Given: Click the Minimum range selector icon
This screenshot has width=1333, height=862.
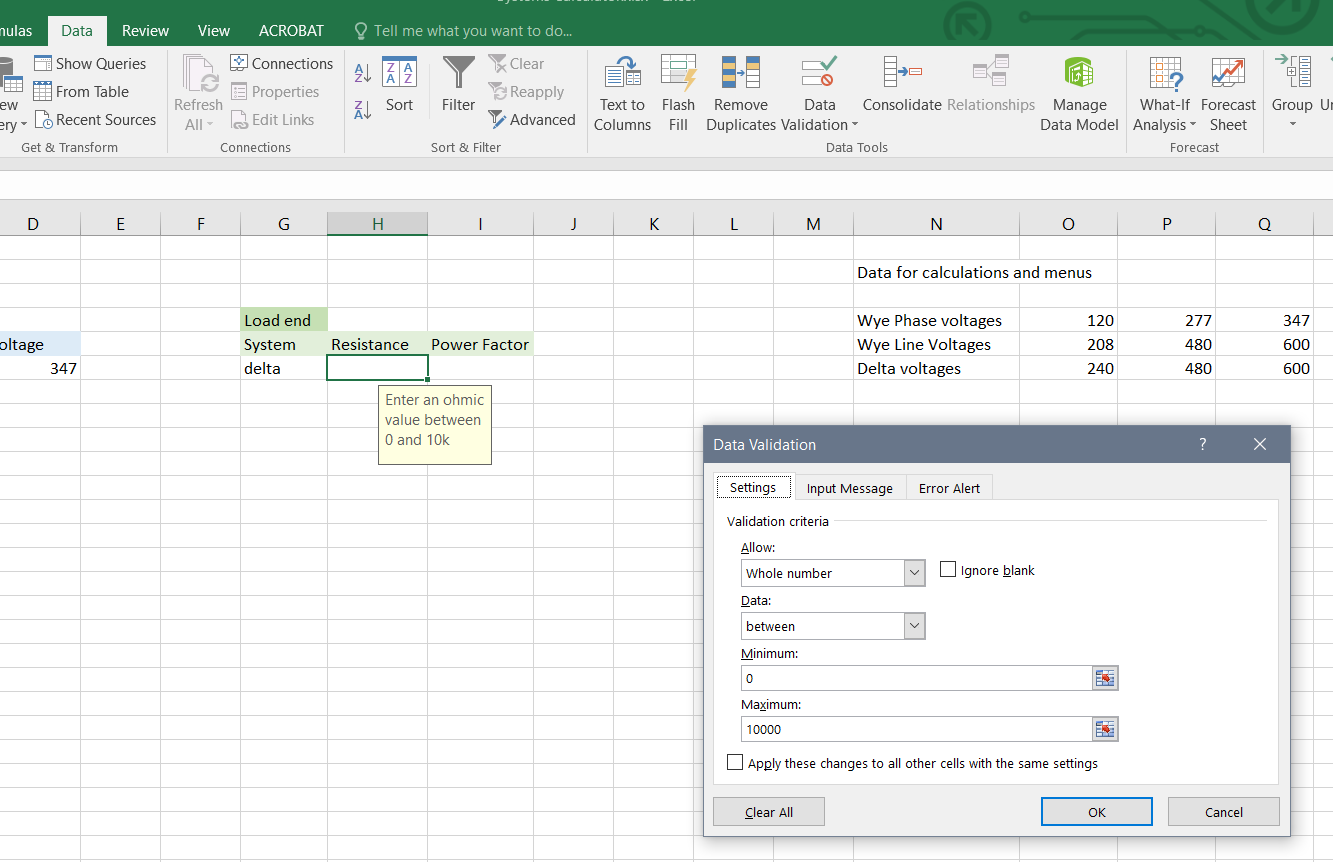Looking at the screenshot, I should 1105,678.
